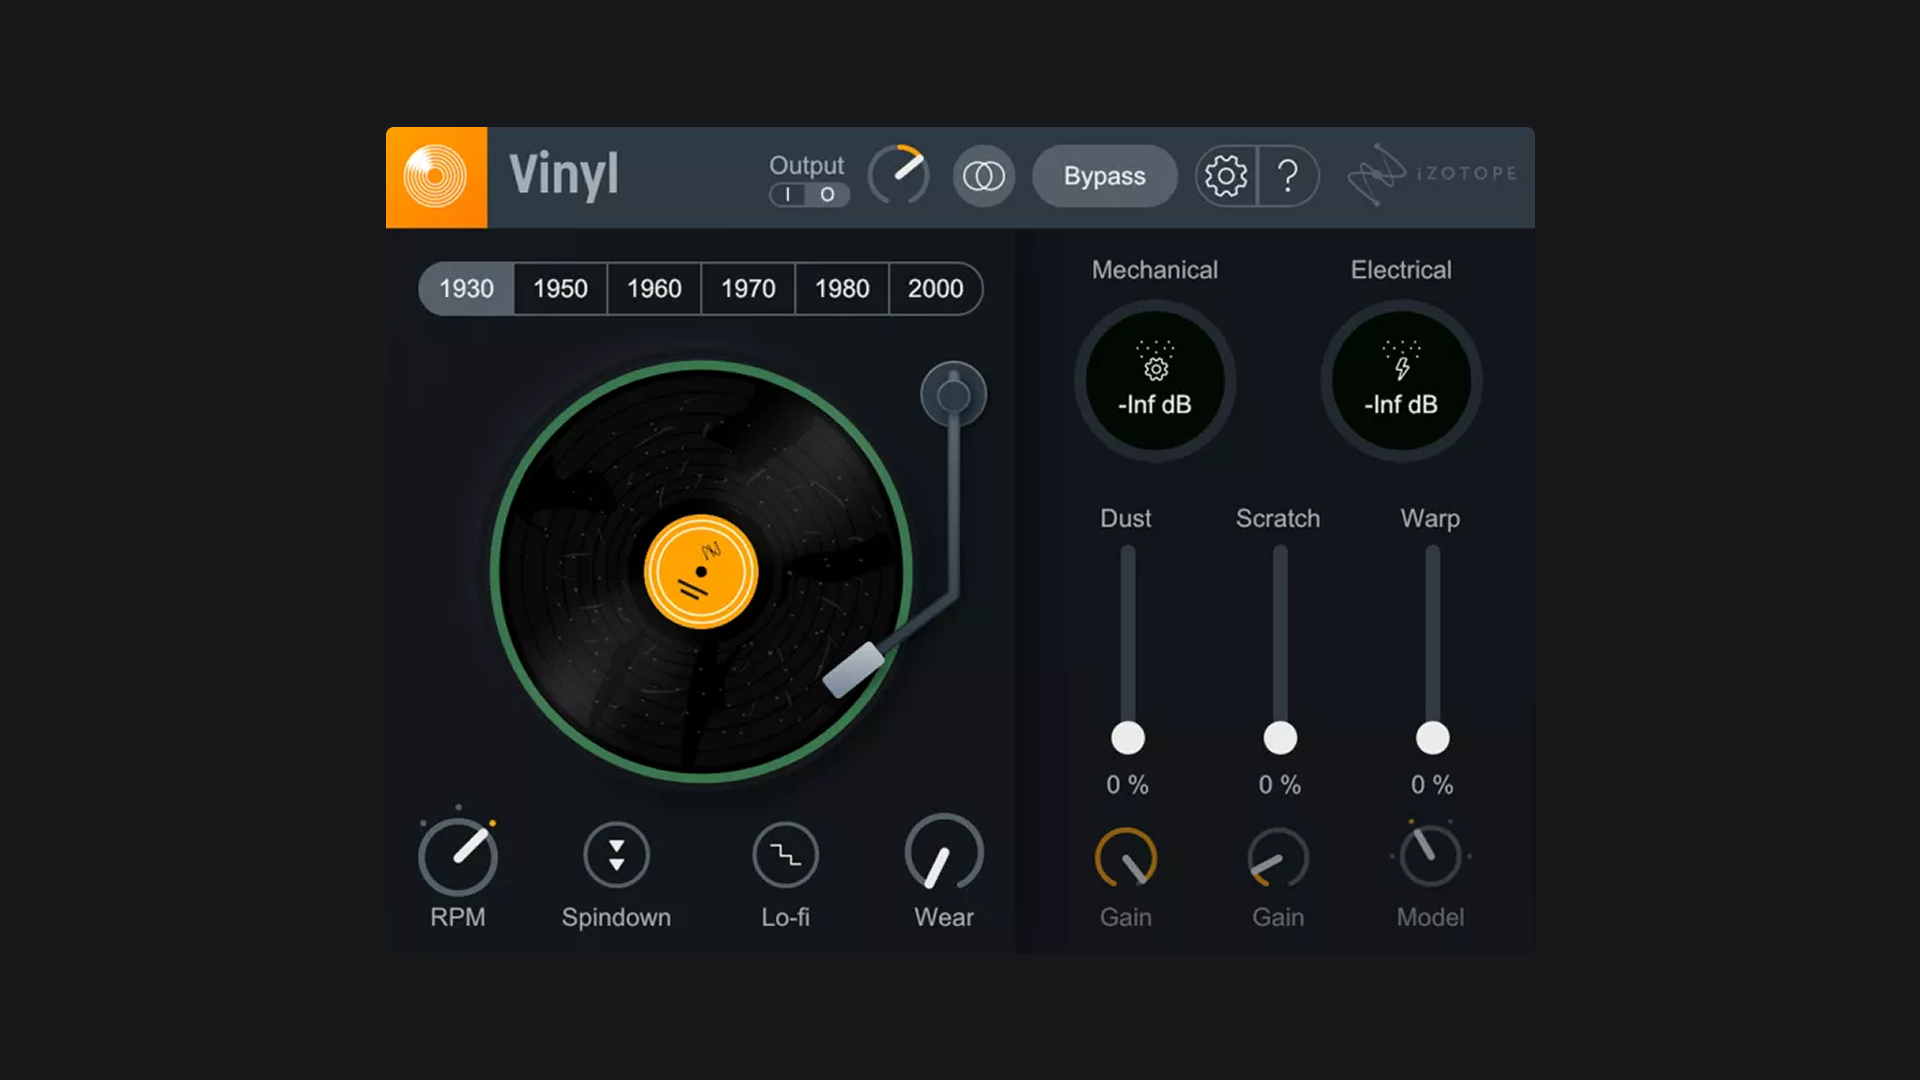
Task: Click the Wear knob
Action: [x=944, y=853]
